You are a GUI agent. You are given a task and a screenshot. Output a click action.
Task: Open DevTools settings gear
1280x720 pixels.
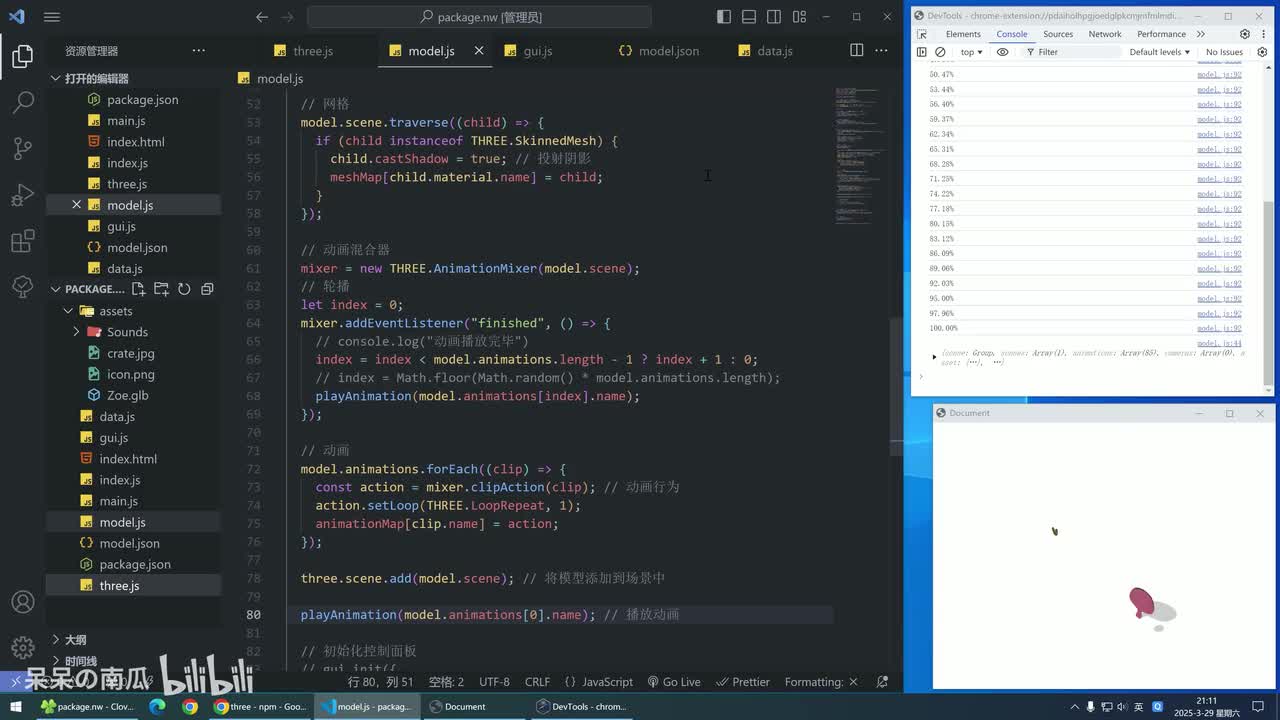click(x=1245, y=34)
